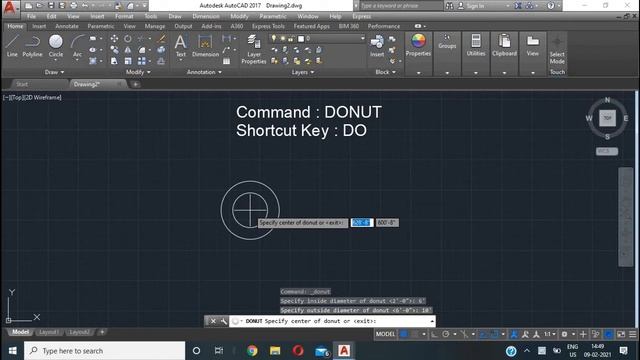Choose the Arc tool

pos(77,46)
